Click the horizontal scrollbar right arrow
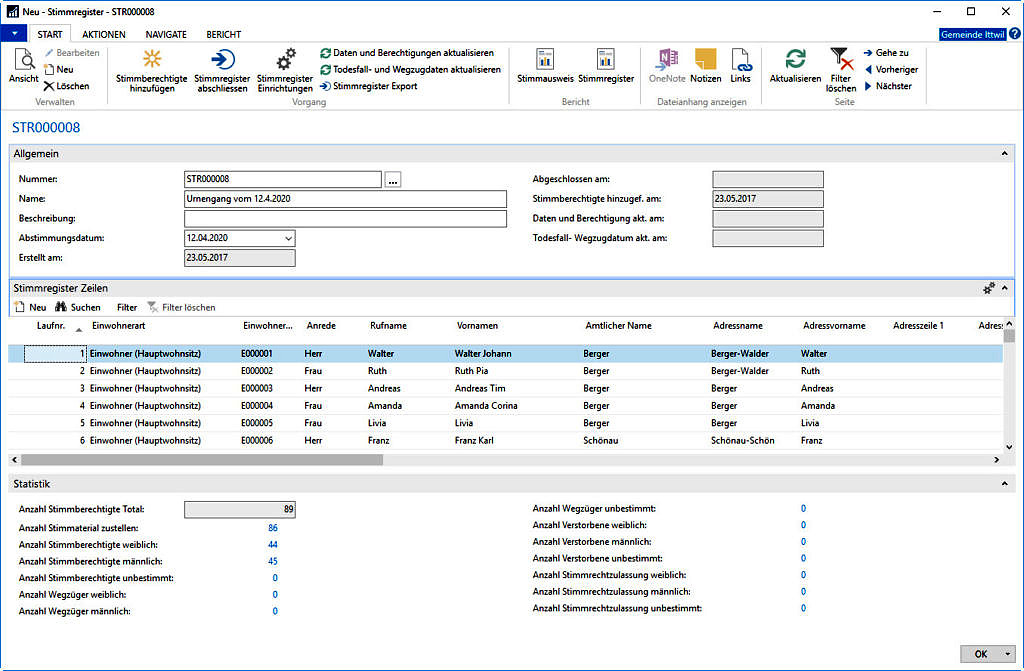The height and width of the screenshot is (671, 1024). click(x=997, y=460)
